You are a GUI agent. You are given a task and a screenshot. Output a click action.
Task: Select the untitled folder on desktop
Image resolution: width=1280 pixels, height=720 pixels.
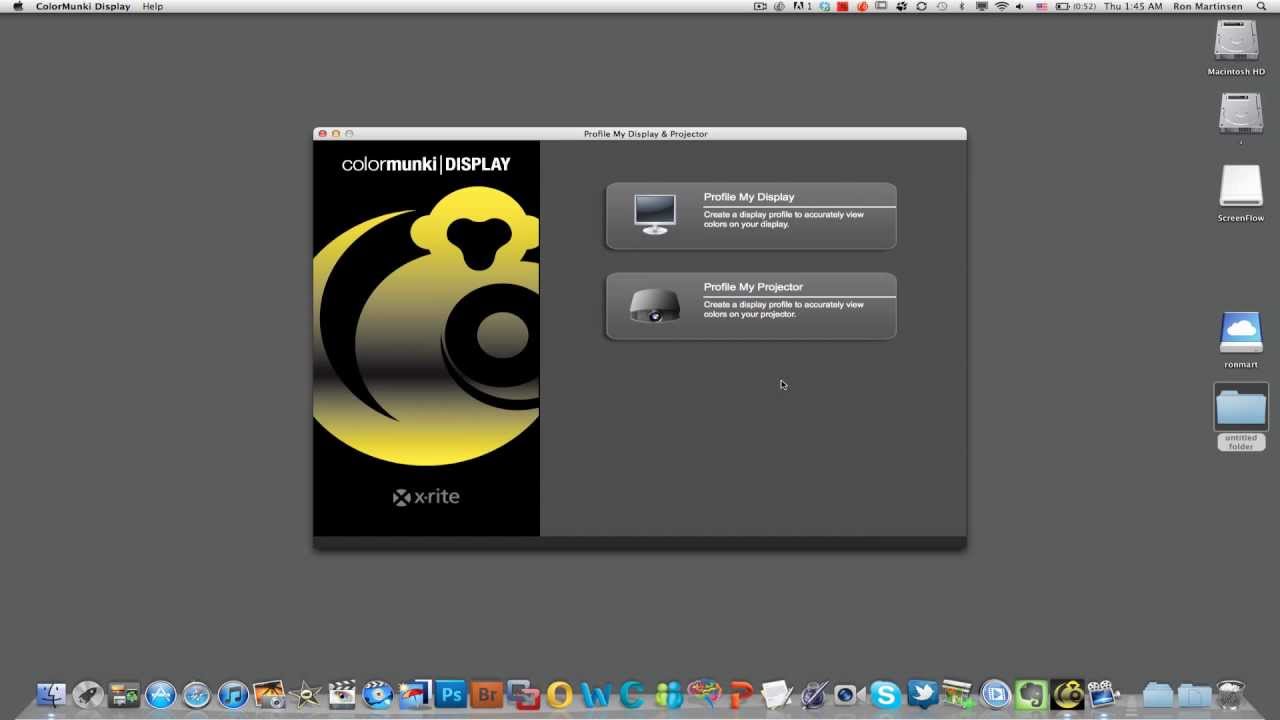(x=1241, y=417)
